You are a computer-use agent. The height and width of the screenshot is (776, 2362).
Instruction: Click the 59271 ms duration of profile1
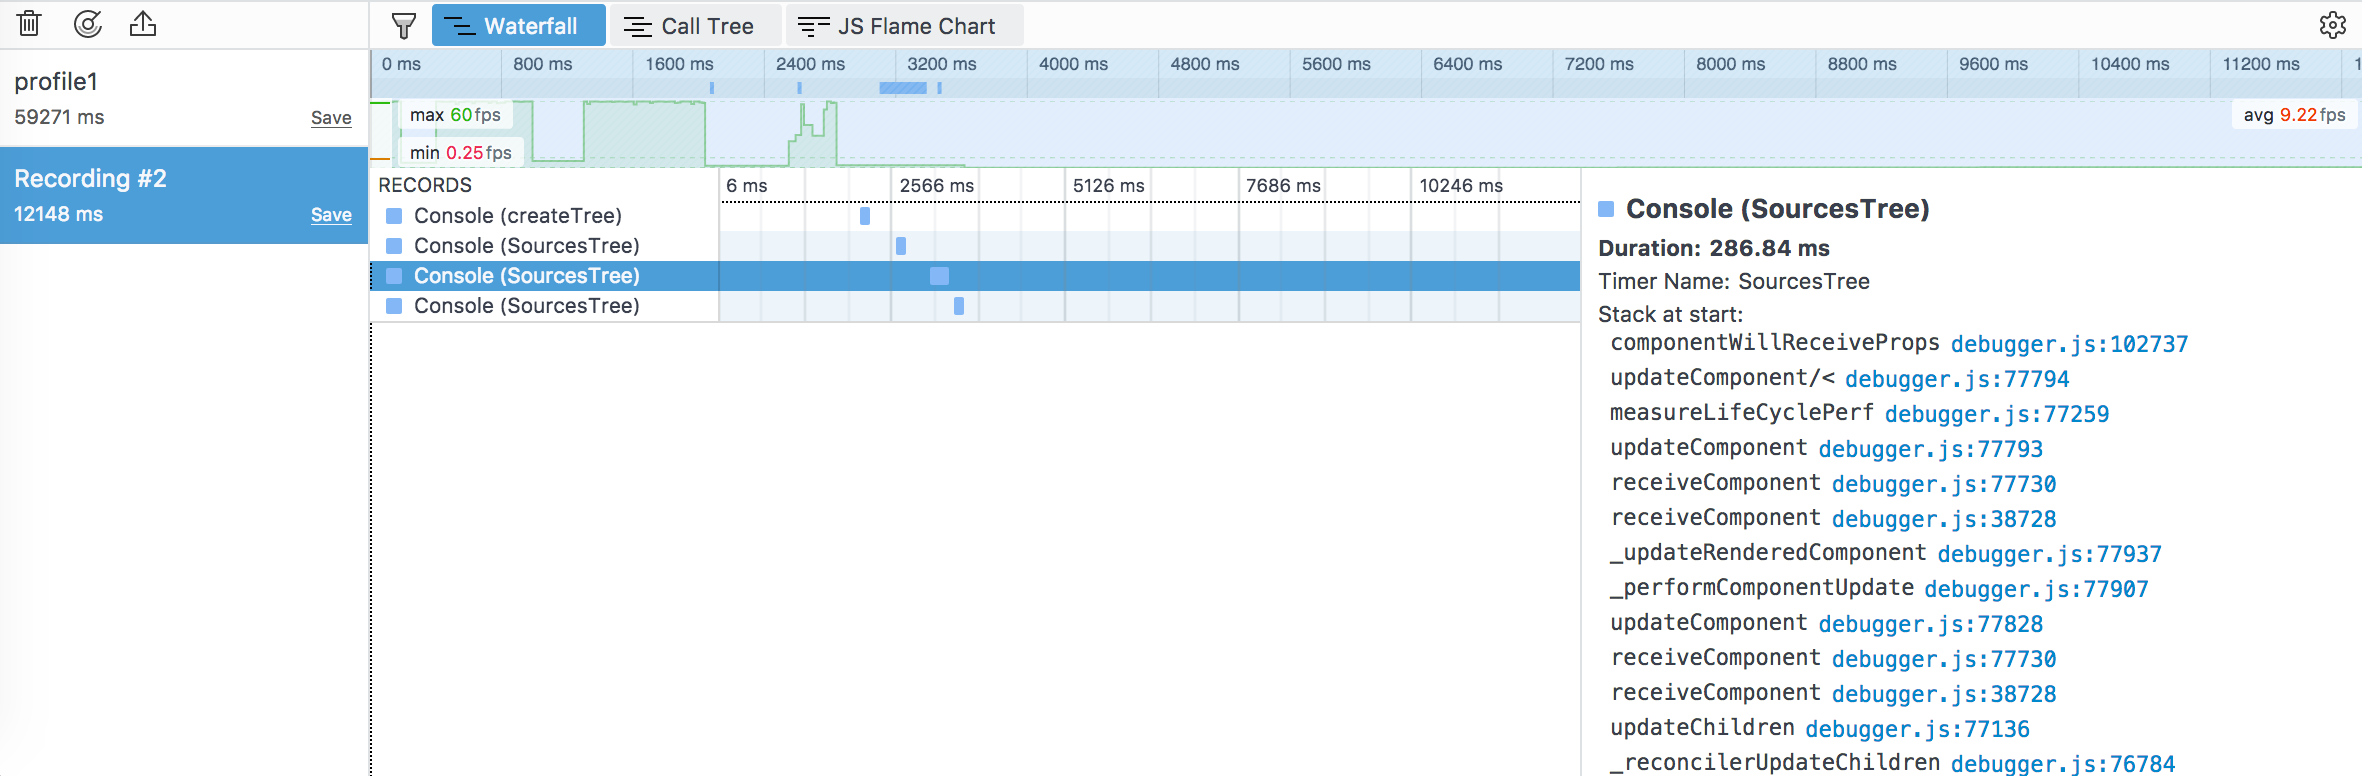(x=59, y=117)
